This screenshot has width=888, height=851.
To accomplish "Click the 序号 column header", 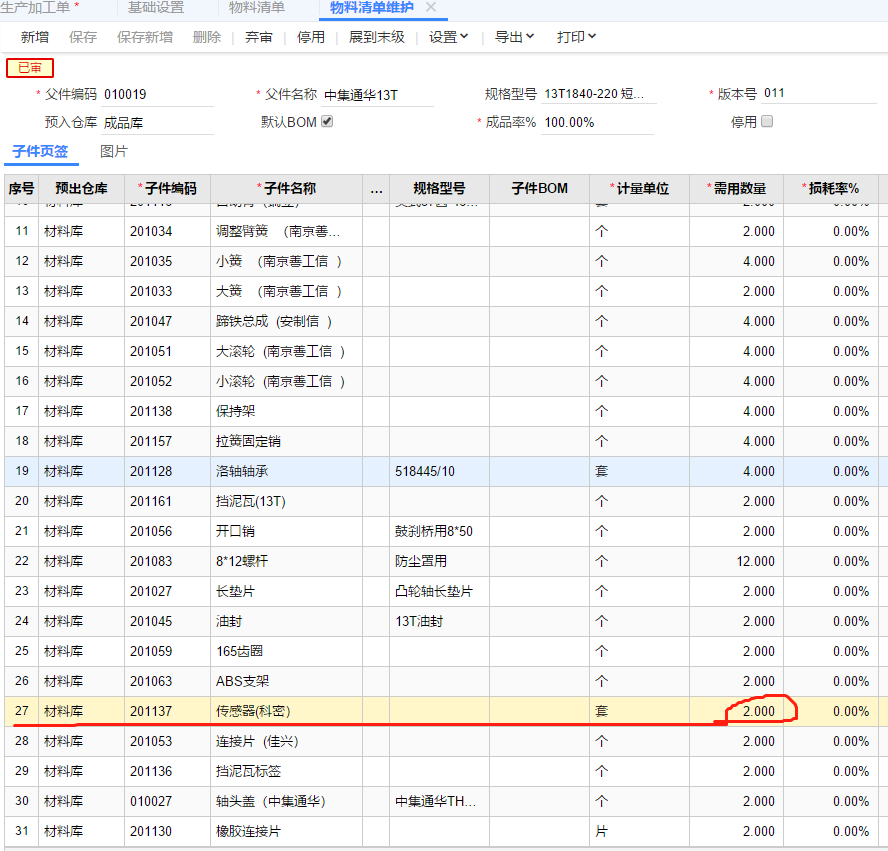I will [22, 189].
